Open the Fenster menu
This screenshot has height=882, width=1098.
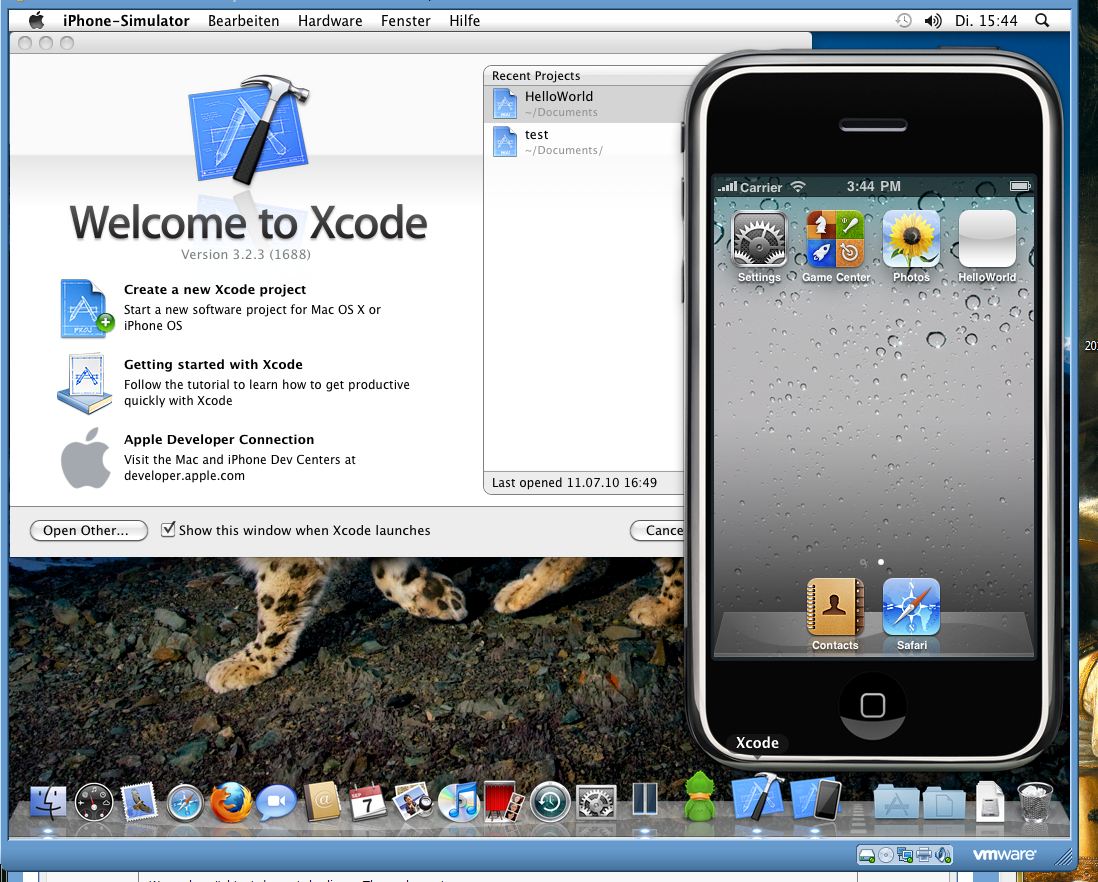(x=405, y=20)
